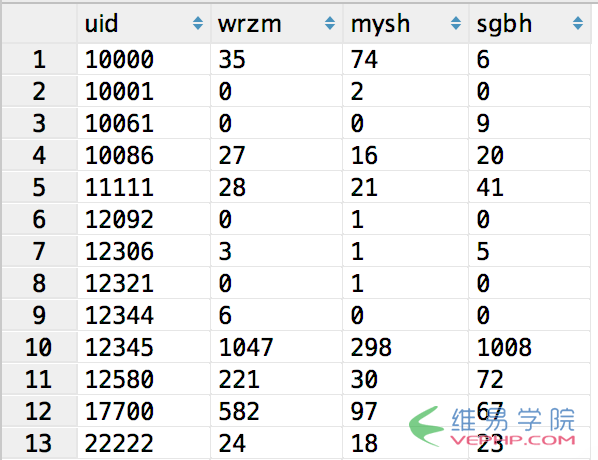The image size is (598, 460).
Task: Select uid cell 12306
Action: click(143, 251)
